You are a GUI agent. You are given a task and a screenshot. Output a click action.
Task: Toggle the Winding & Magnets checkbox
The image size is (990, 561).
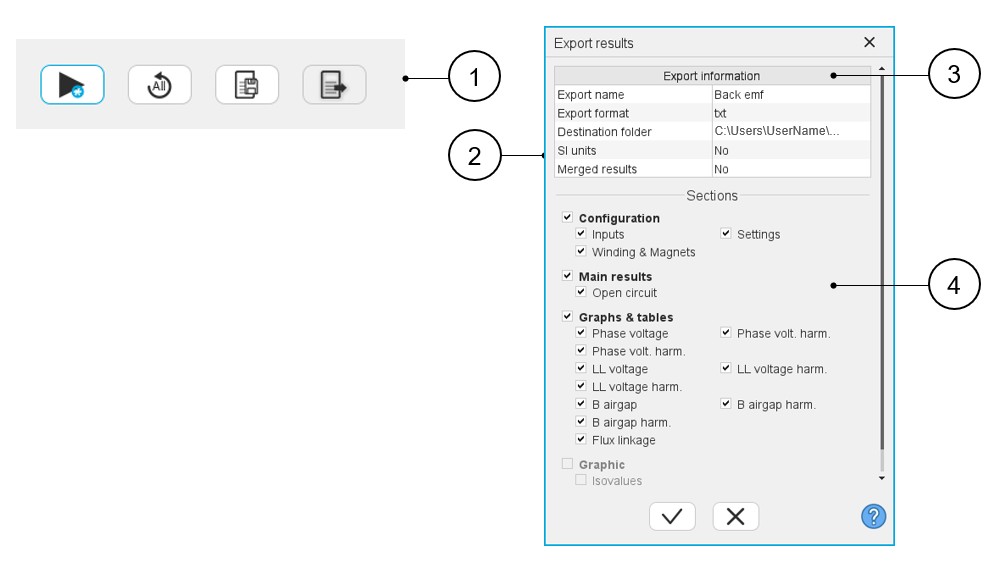(581, 252)
